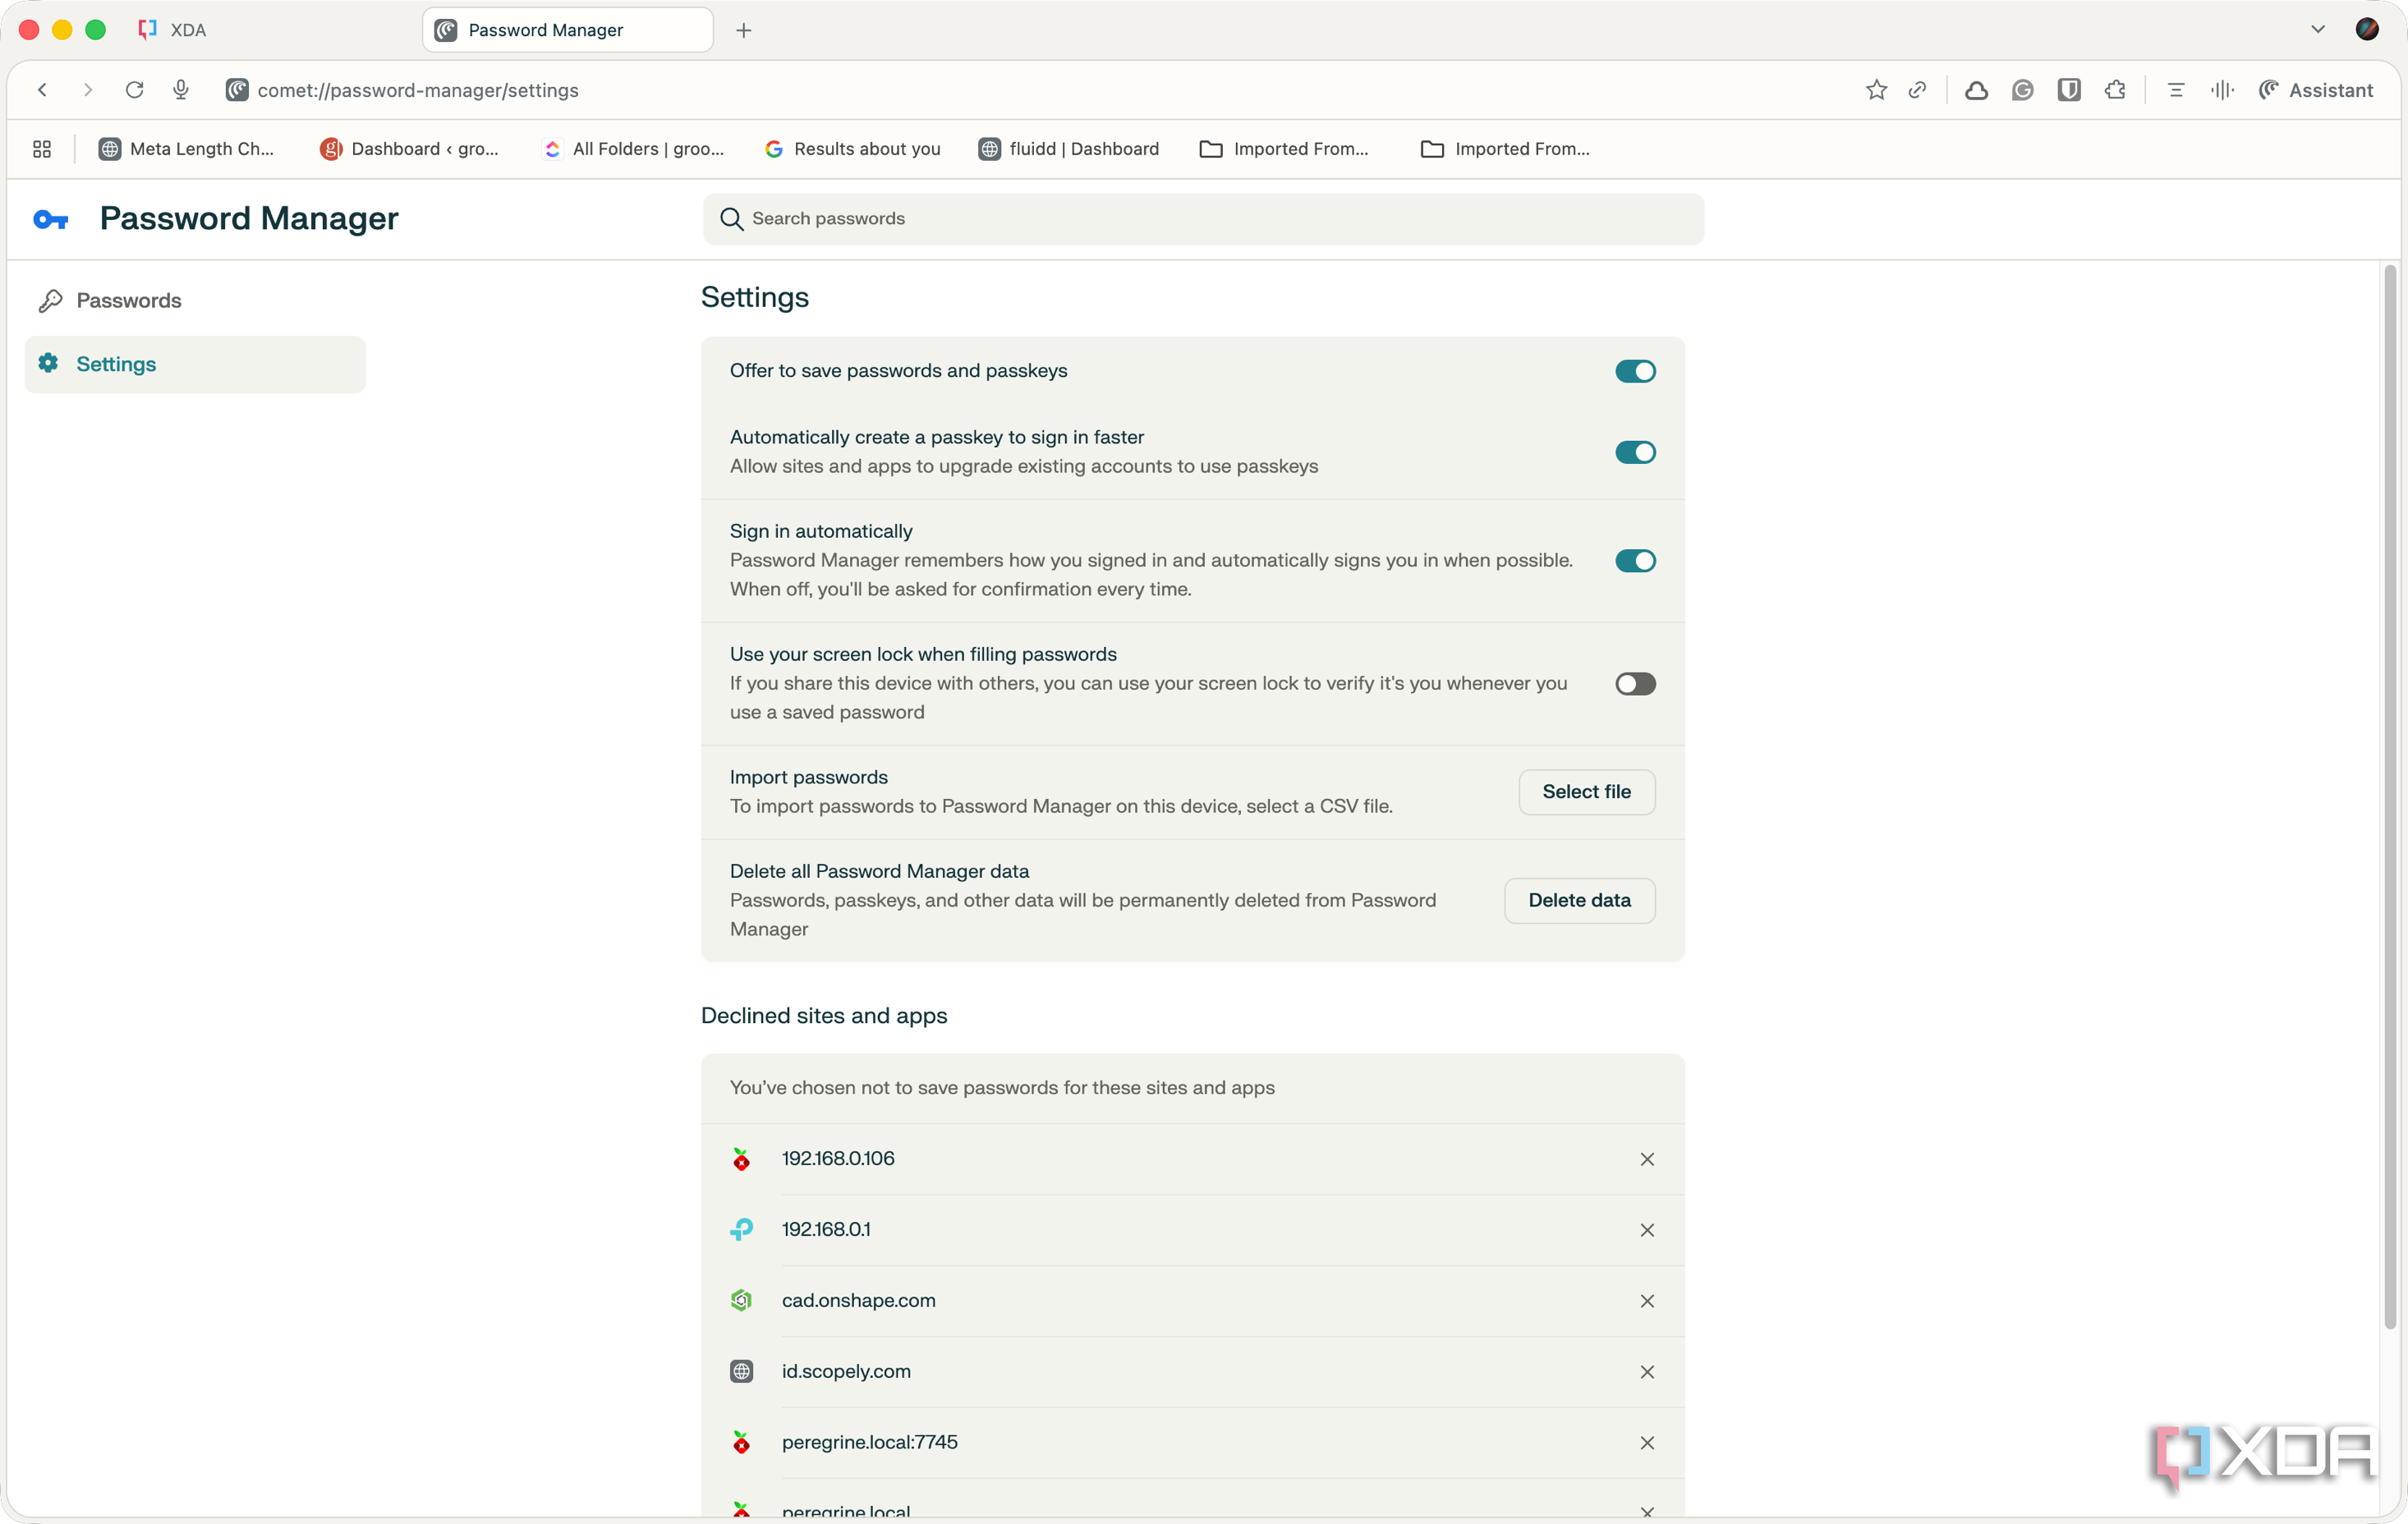This screenshot has height=1524, width=2408.
Task: Toggle Automatically create a passkey switch
Action: click(1635, 452)
